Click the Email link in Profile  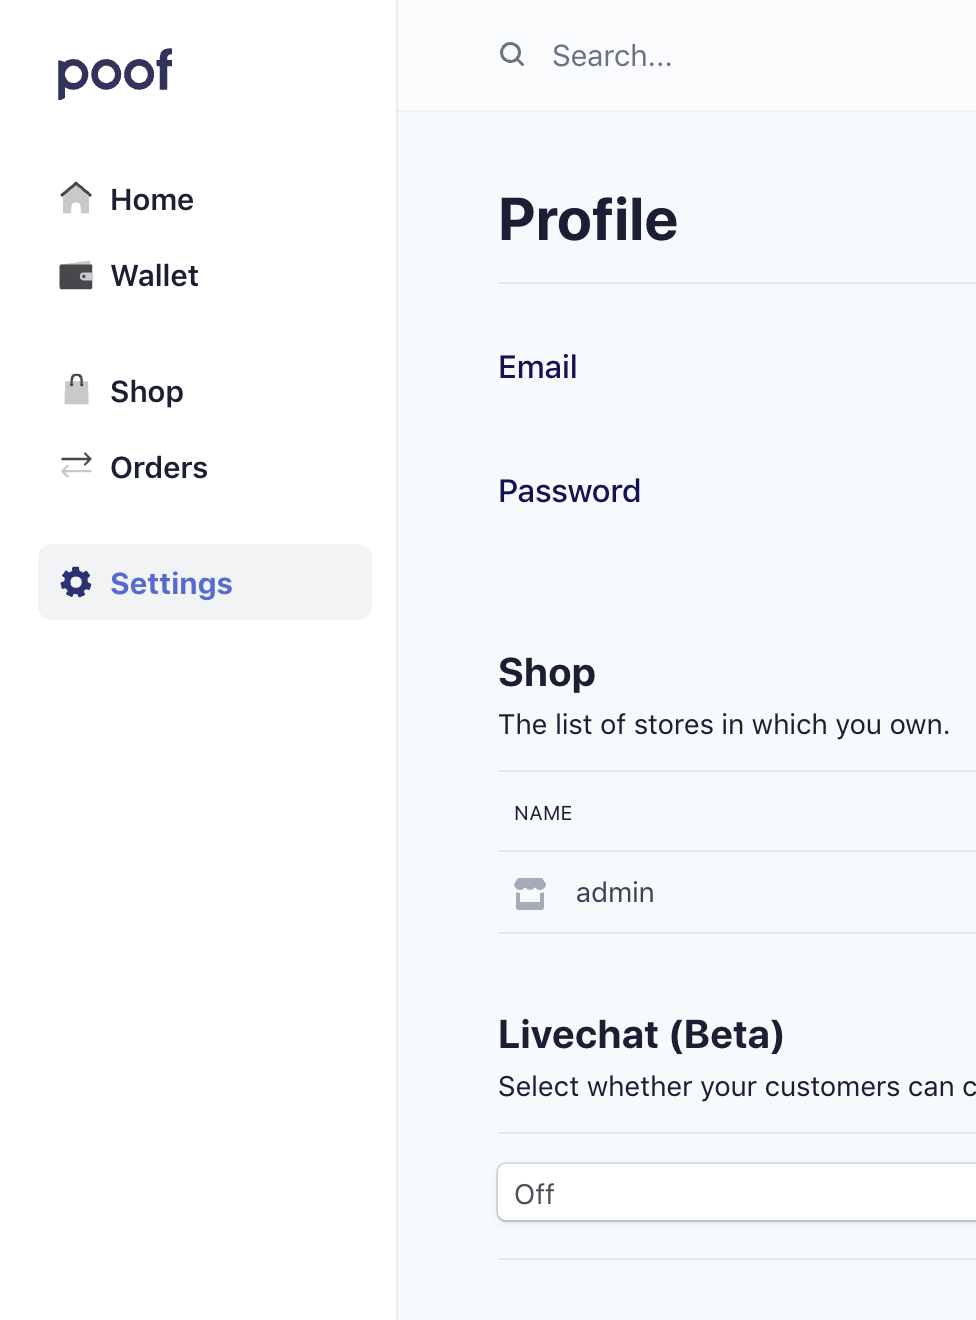coord(538,367)
